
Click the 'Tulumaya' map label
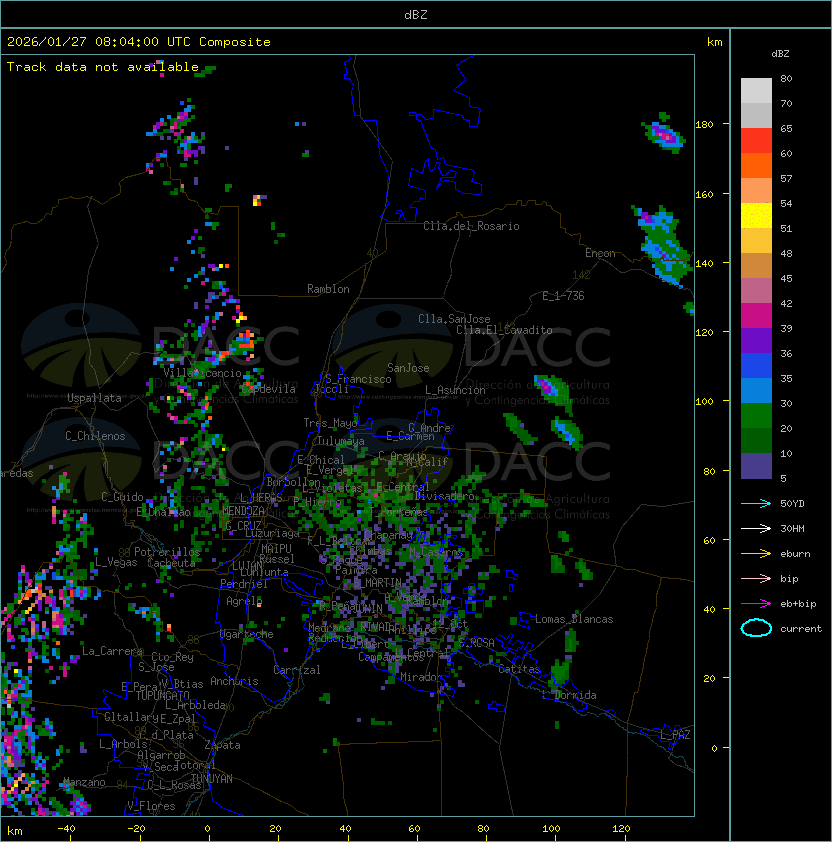click(341, 441)
